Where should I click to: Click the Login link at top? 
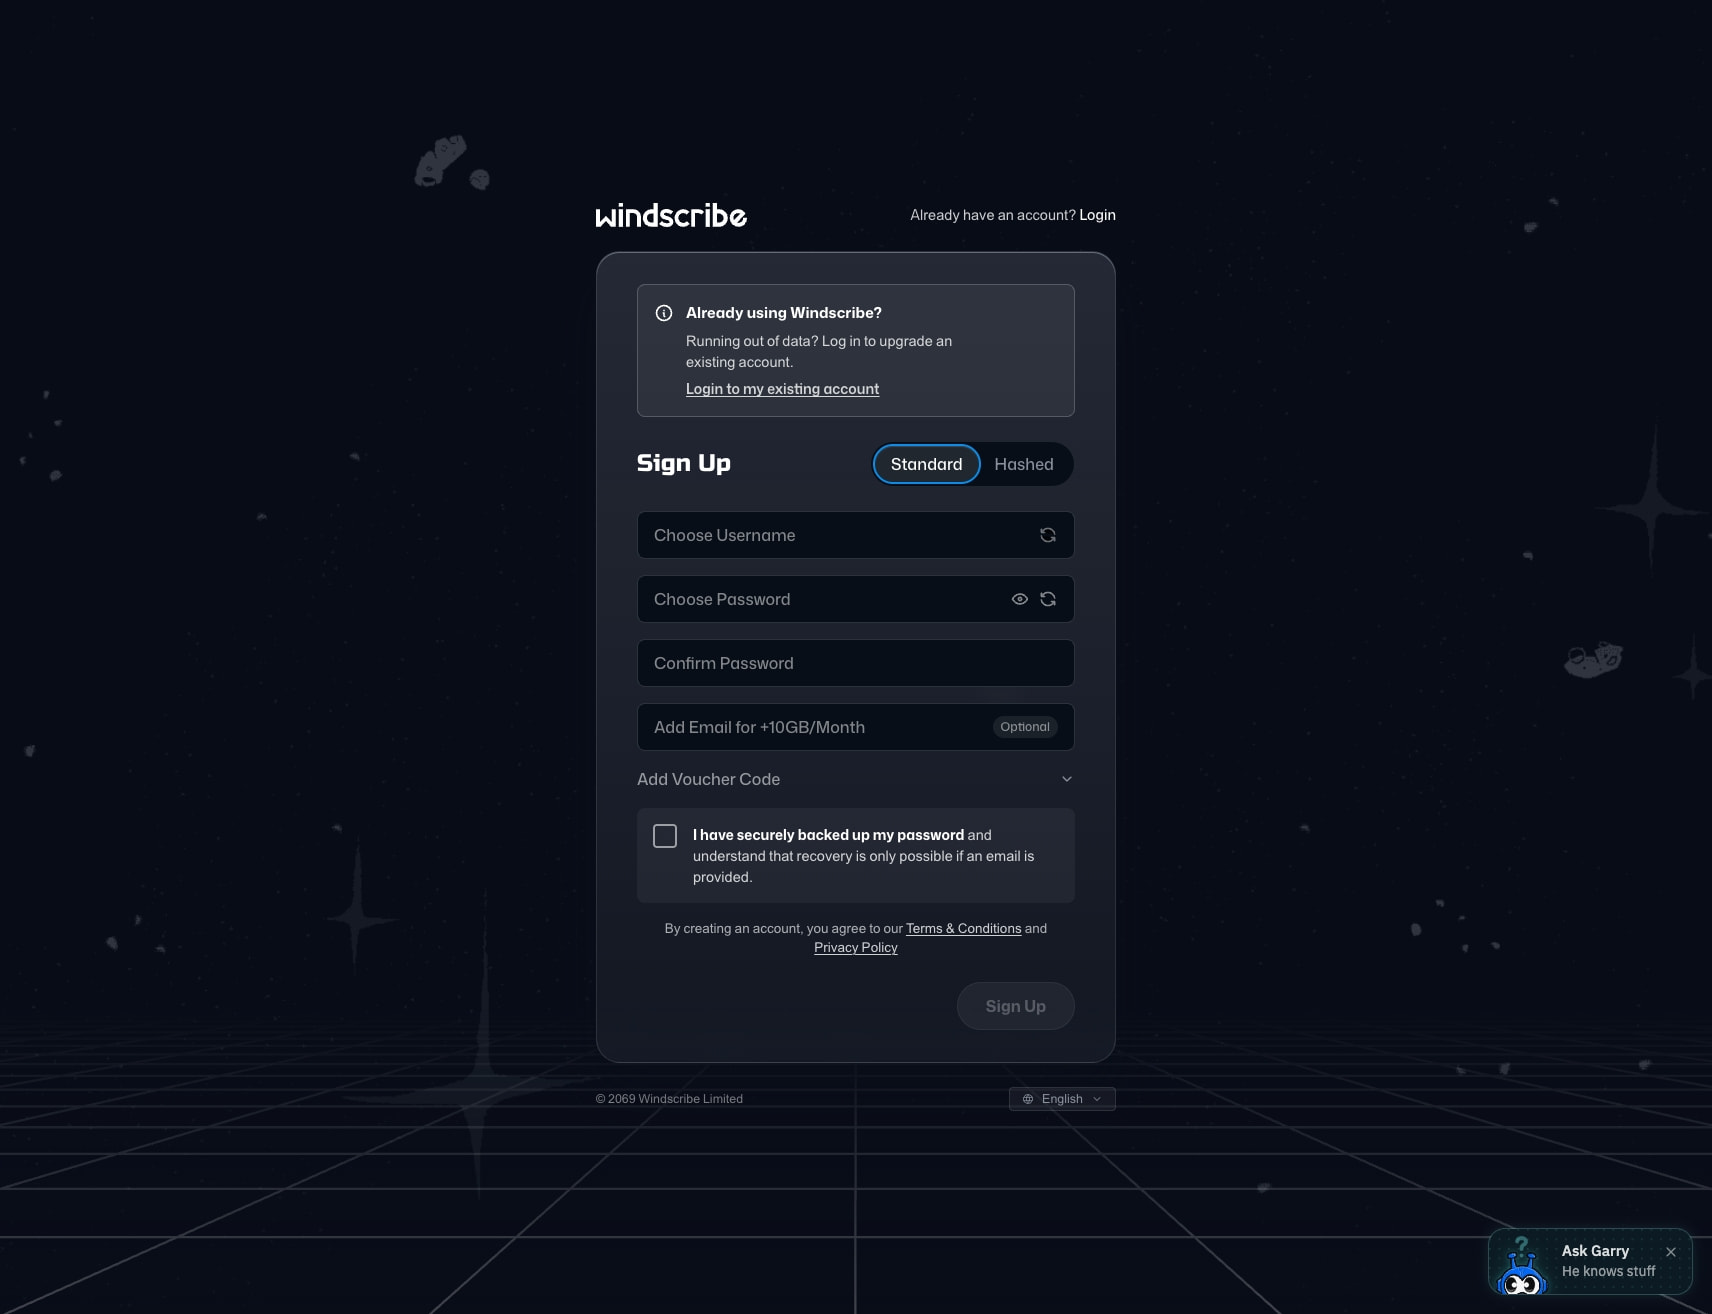coord(1097,215)
